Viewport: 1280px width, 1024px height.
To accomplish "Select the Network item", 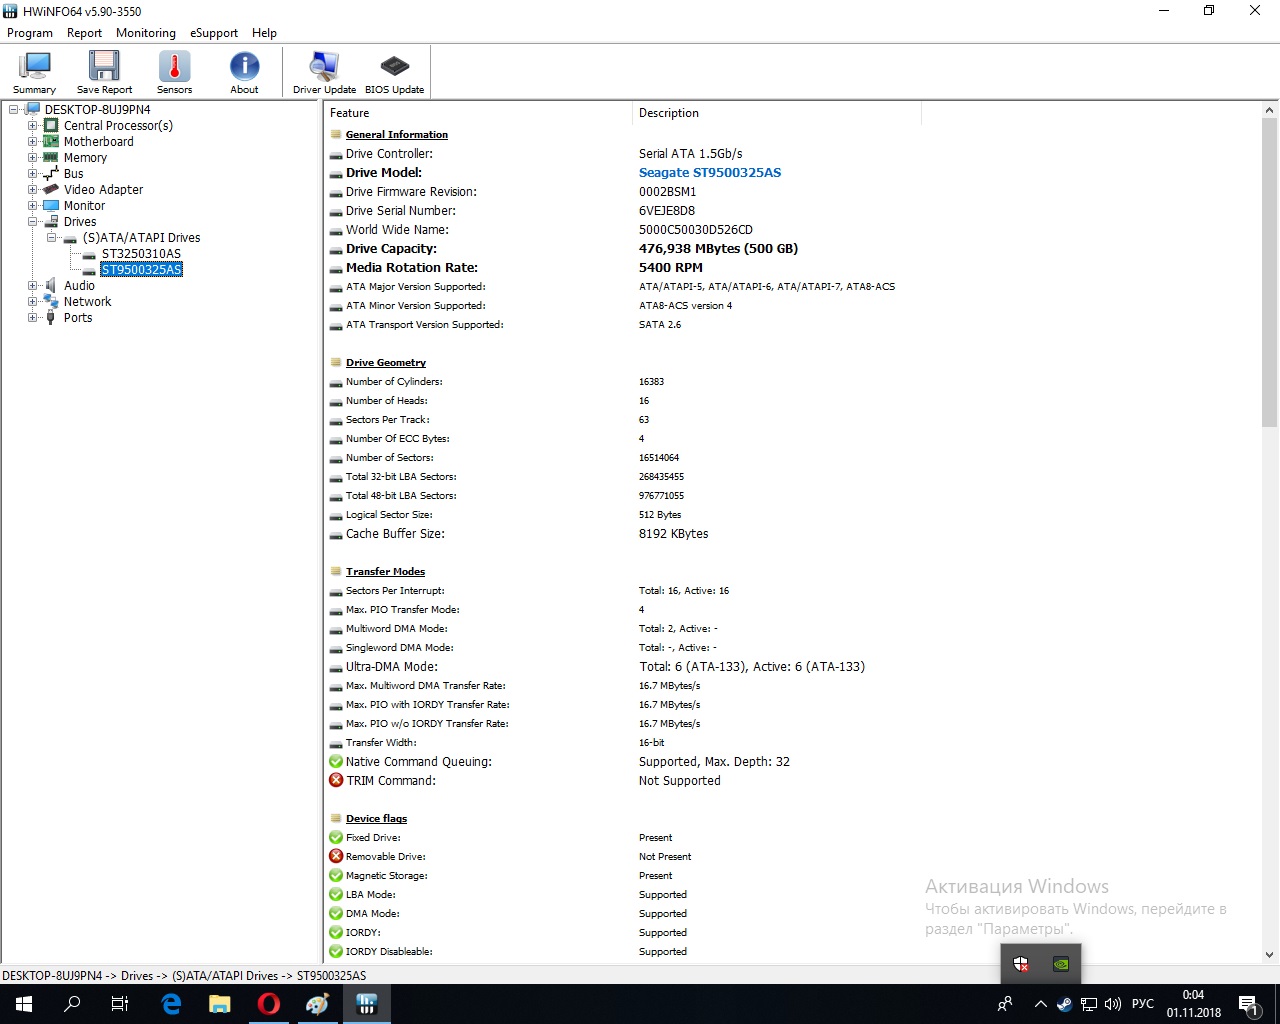I will point(88,302).
